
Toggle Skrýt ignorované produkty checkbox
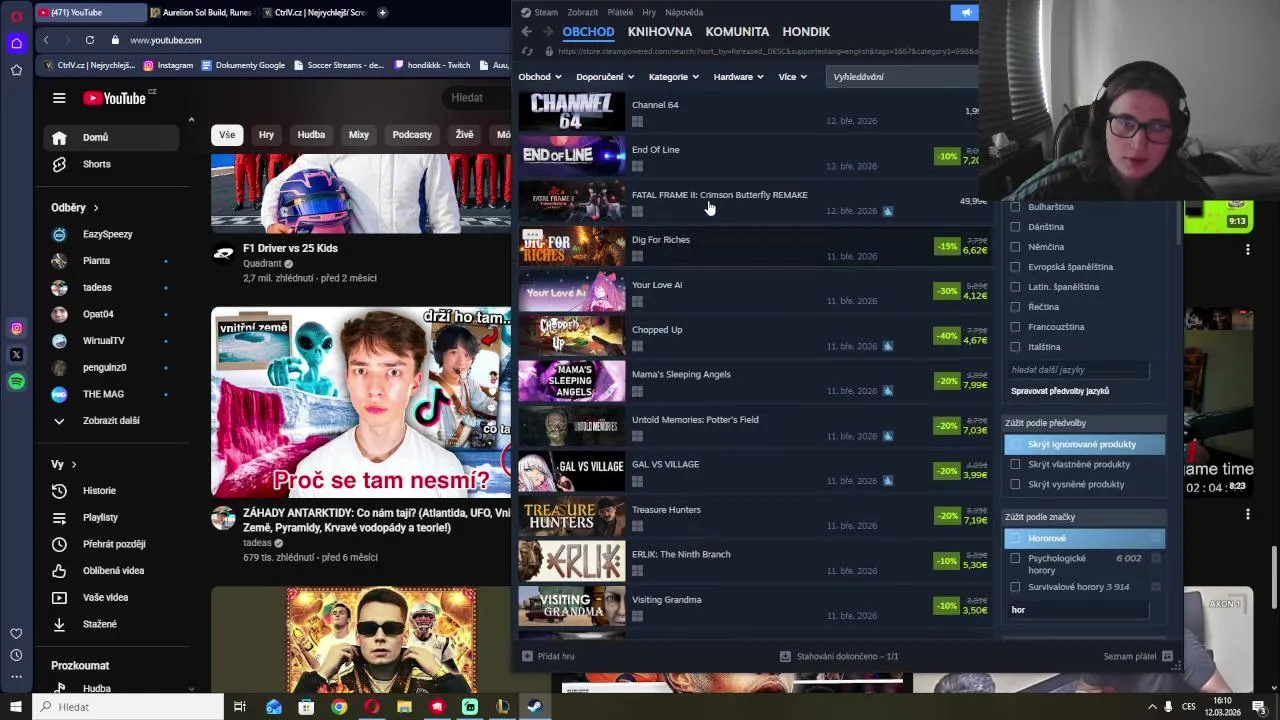coord(1015,444)
